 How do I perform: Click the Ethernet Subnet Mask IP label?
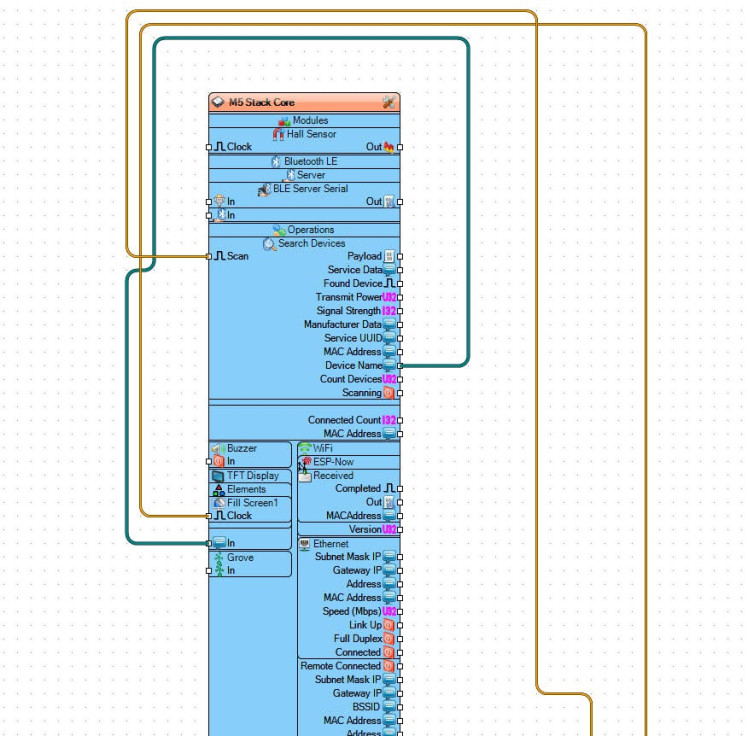click(348, 557)
